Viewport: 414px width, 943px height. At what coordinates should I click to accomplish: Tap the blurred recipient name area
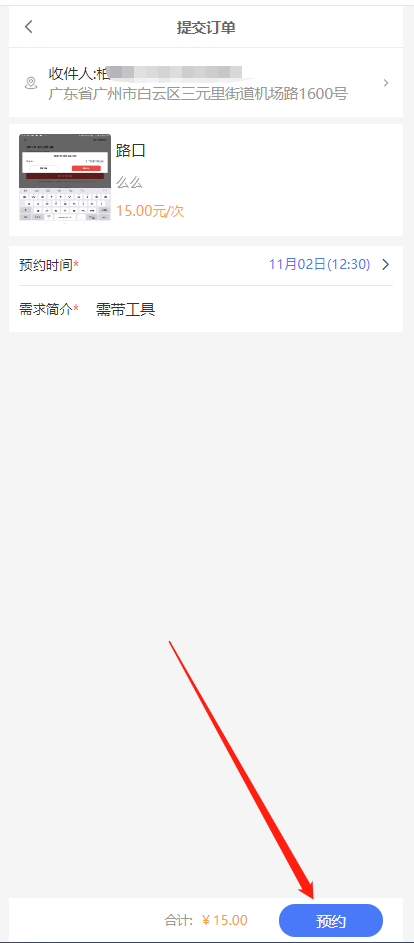pyautogui.click(x=175, y=73)
